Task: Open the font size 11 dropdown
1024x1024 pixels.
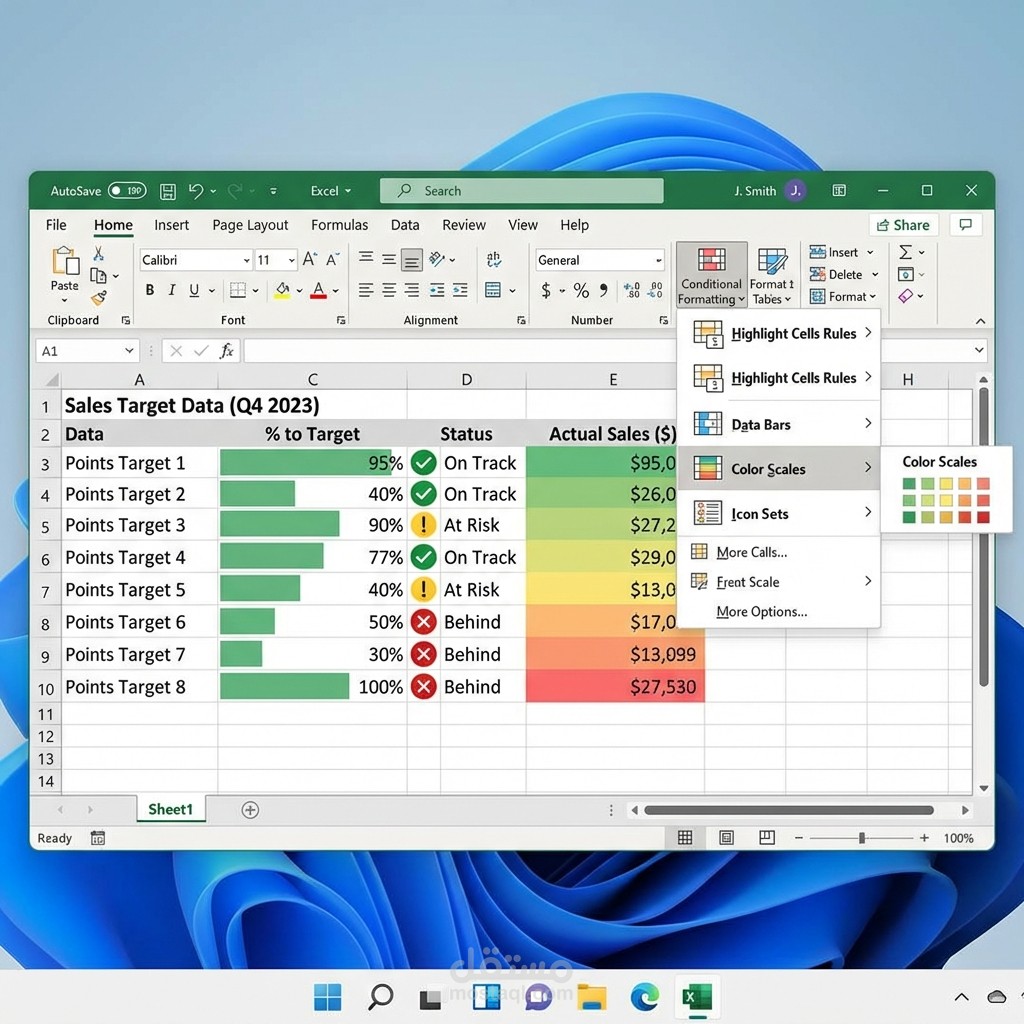Action: [291, 260]
